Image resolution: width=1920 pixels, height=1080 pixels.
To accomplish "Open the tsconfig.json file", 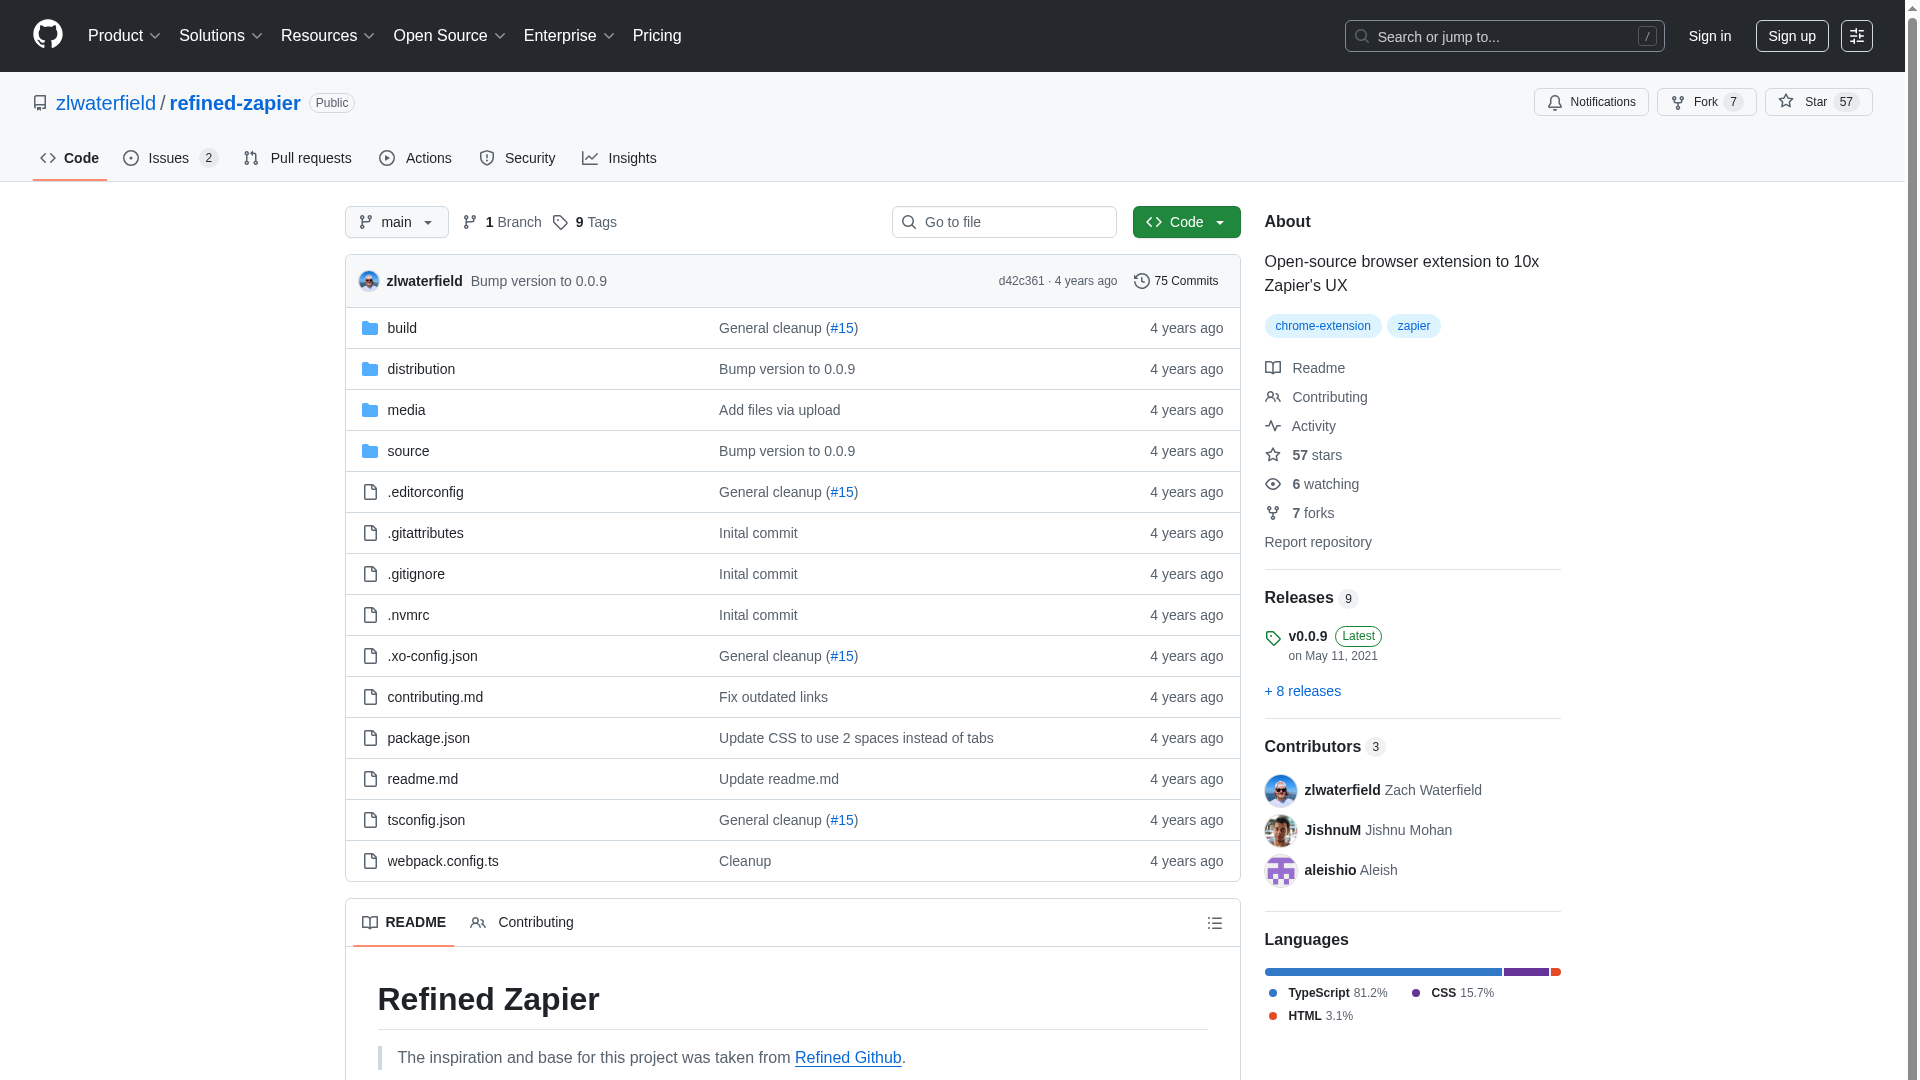I will point(426,820).
